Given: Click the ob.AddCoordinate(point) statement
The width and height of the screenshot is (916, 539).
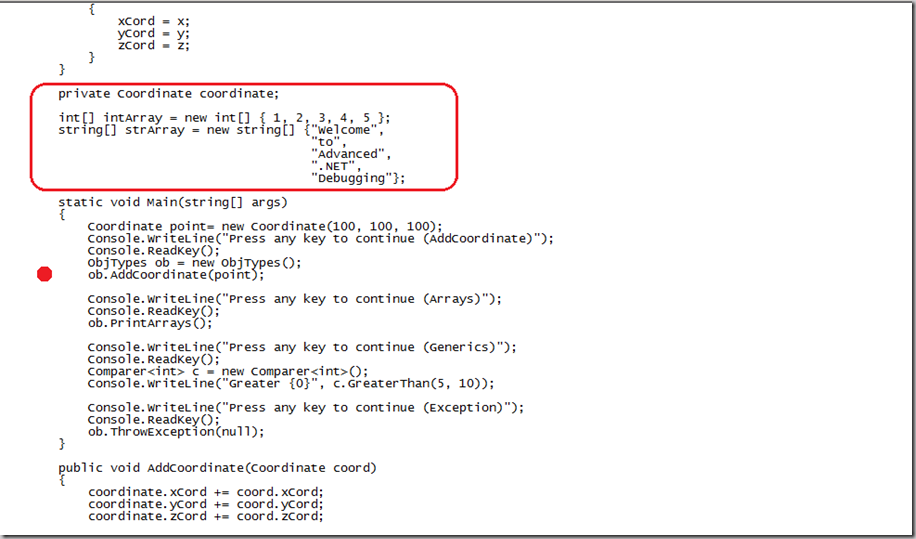Looking at the screenshot, I should 175,275.
